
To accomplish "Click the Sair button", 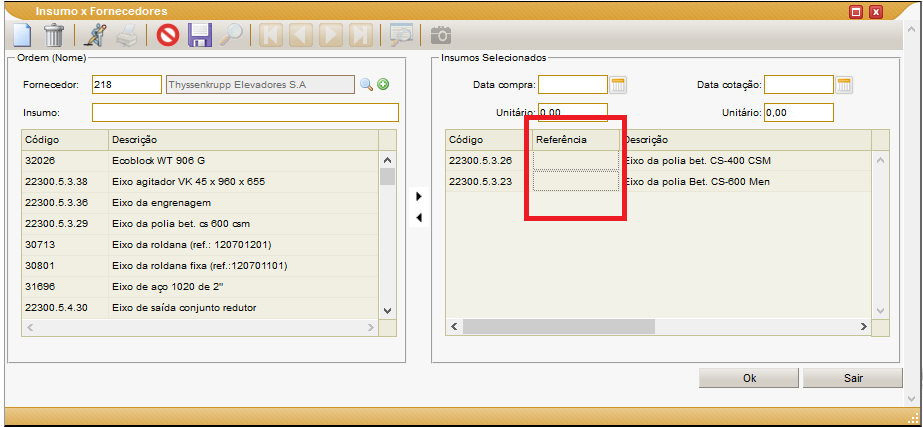I will [852, 378].
